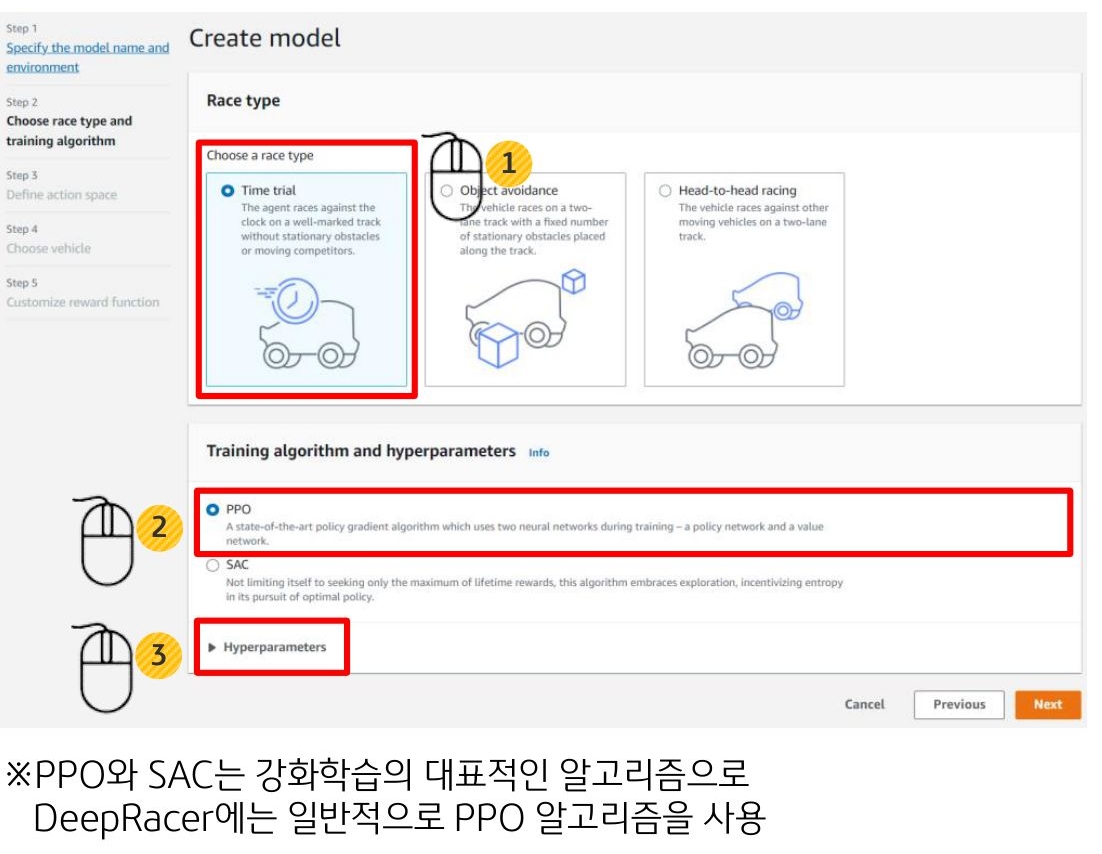Viewport: 1102px width, 854px height.
Task: Expand the Hyperparameters section
Action: 274,647
